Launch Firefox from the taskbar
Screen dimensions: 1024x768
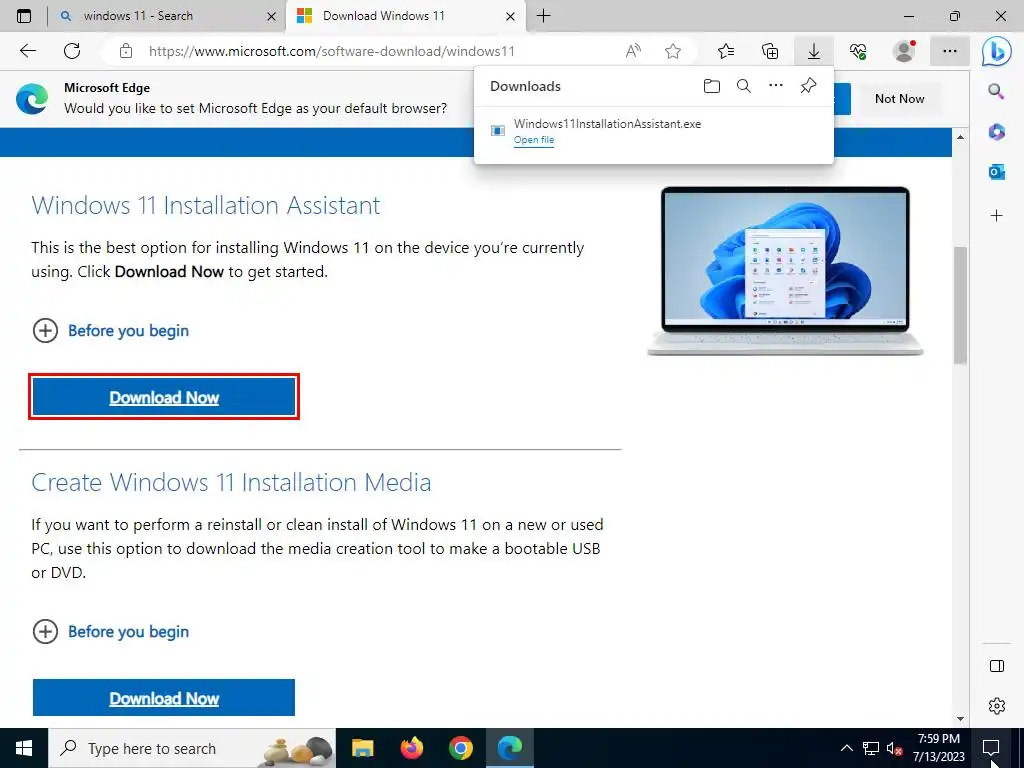(411, 748)
